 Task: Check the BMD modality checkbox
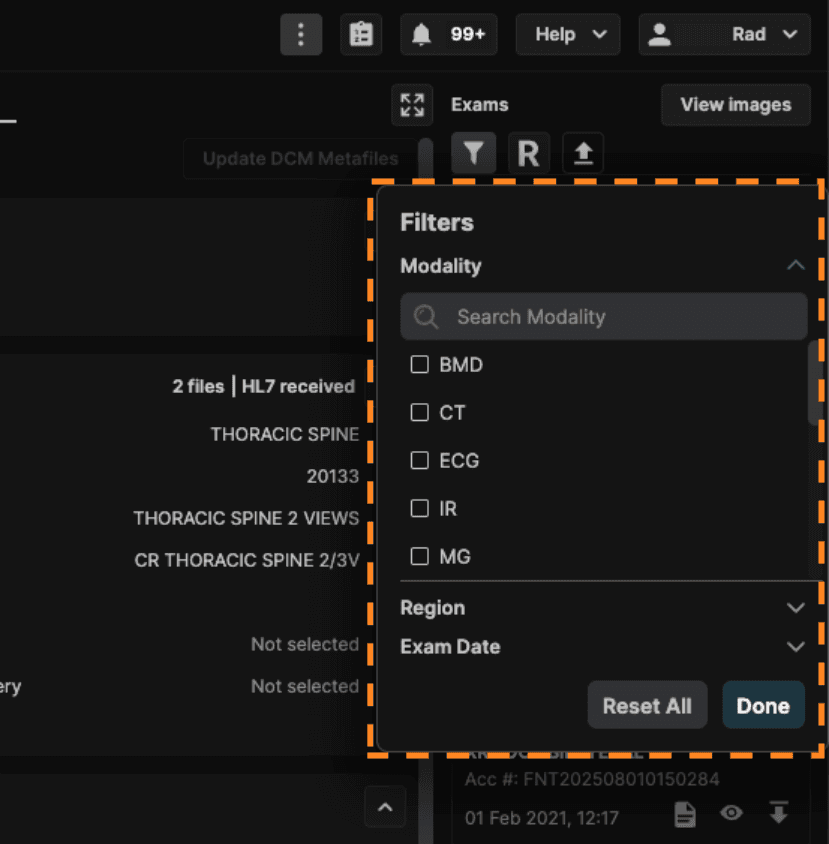pos(419,364)
